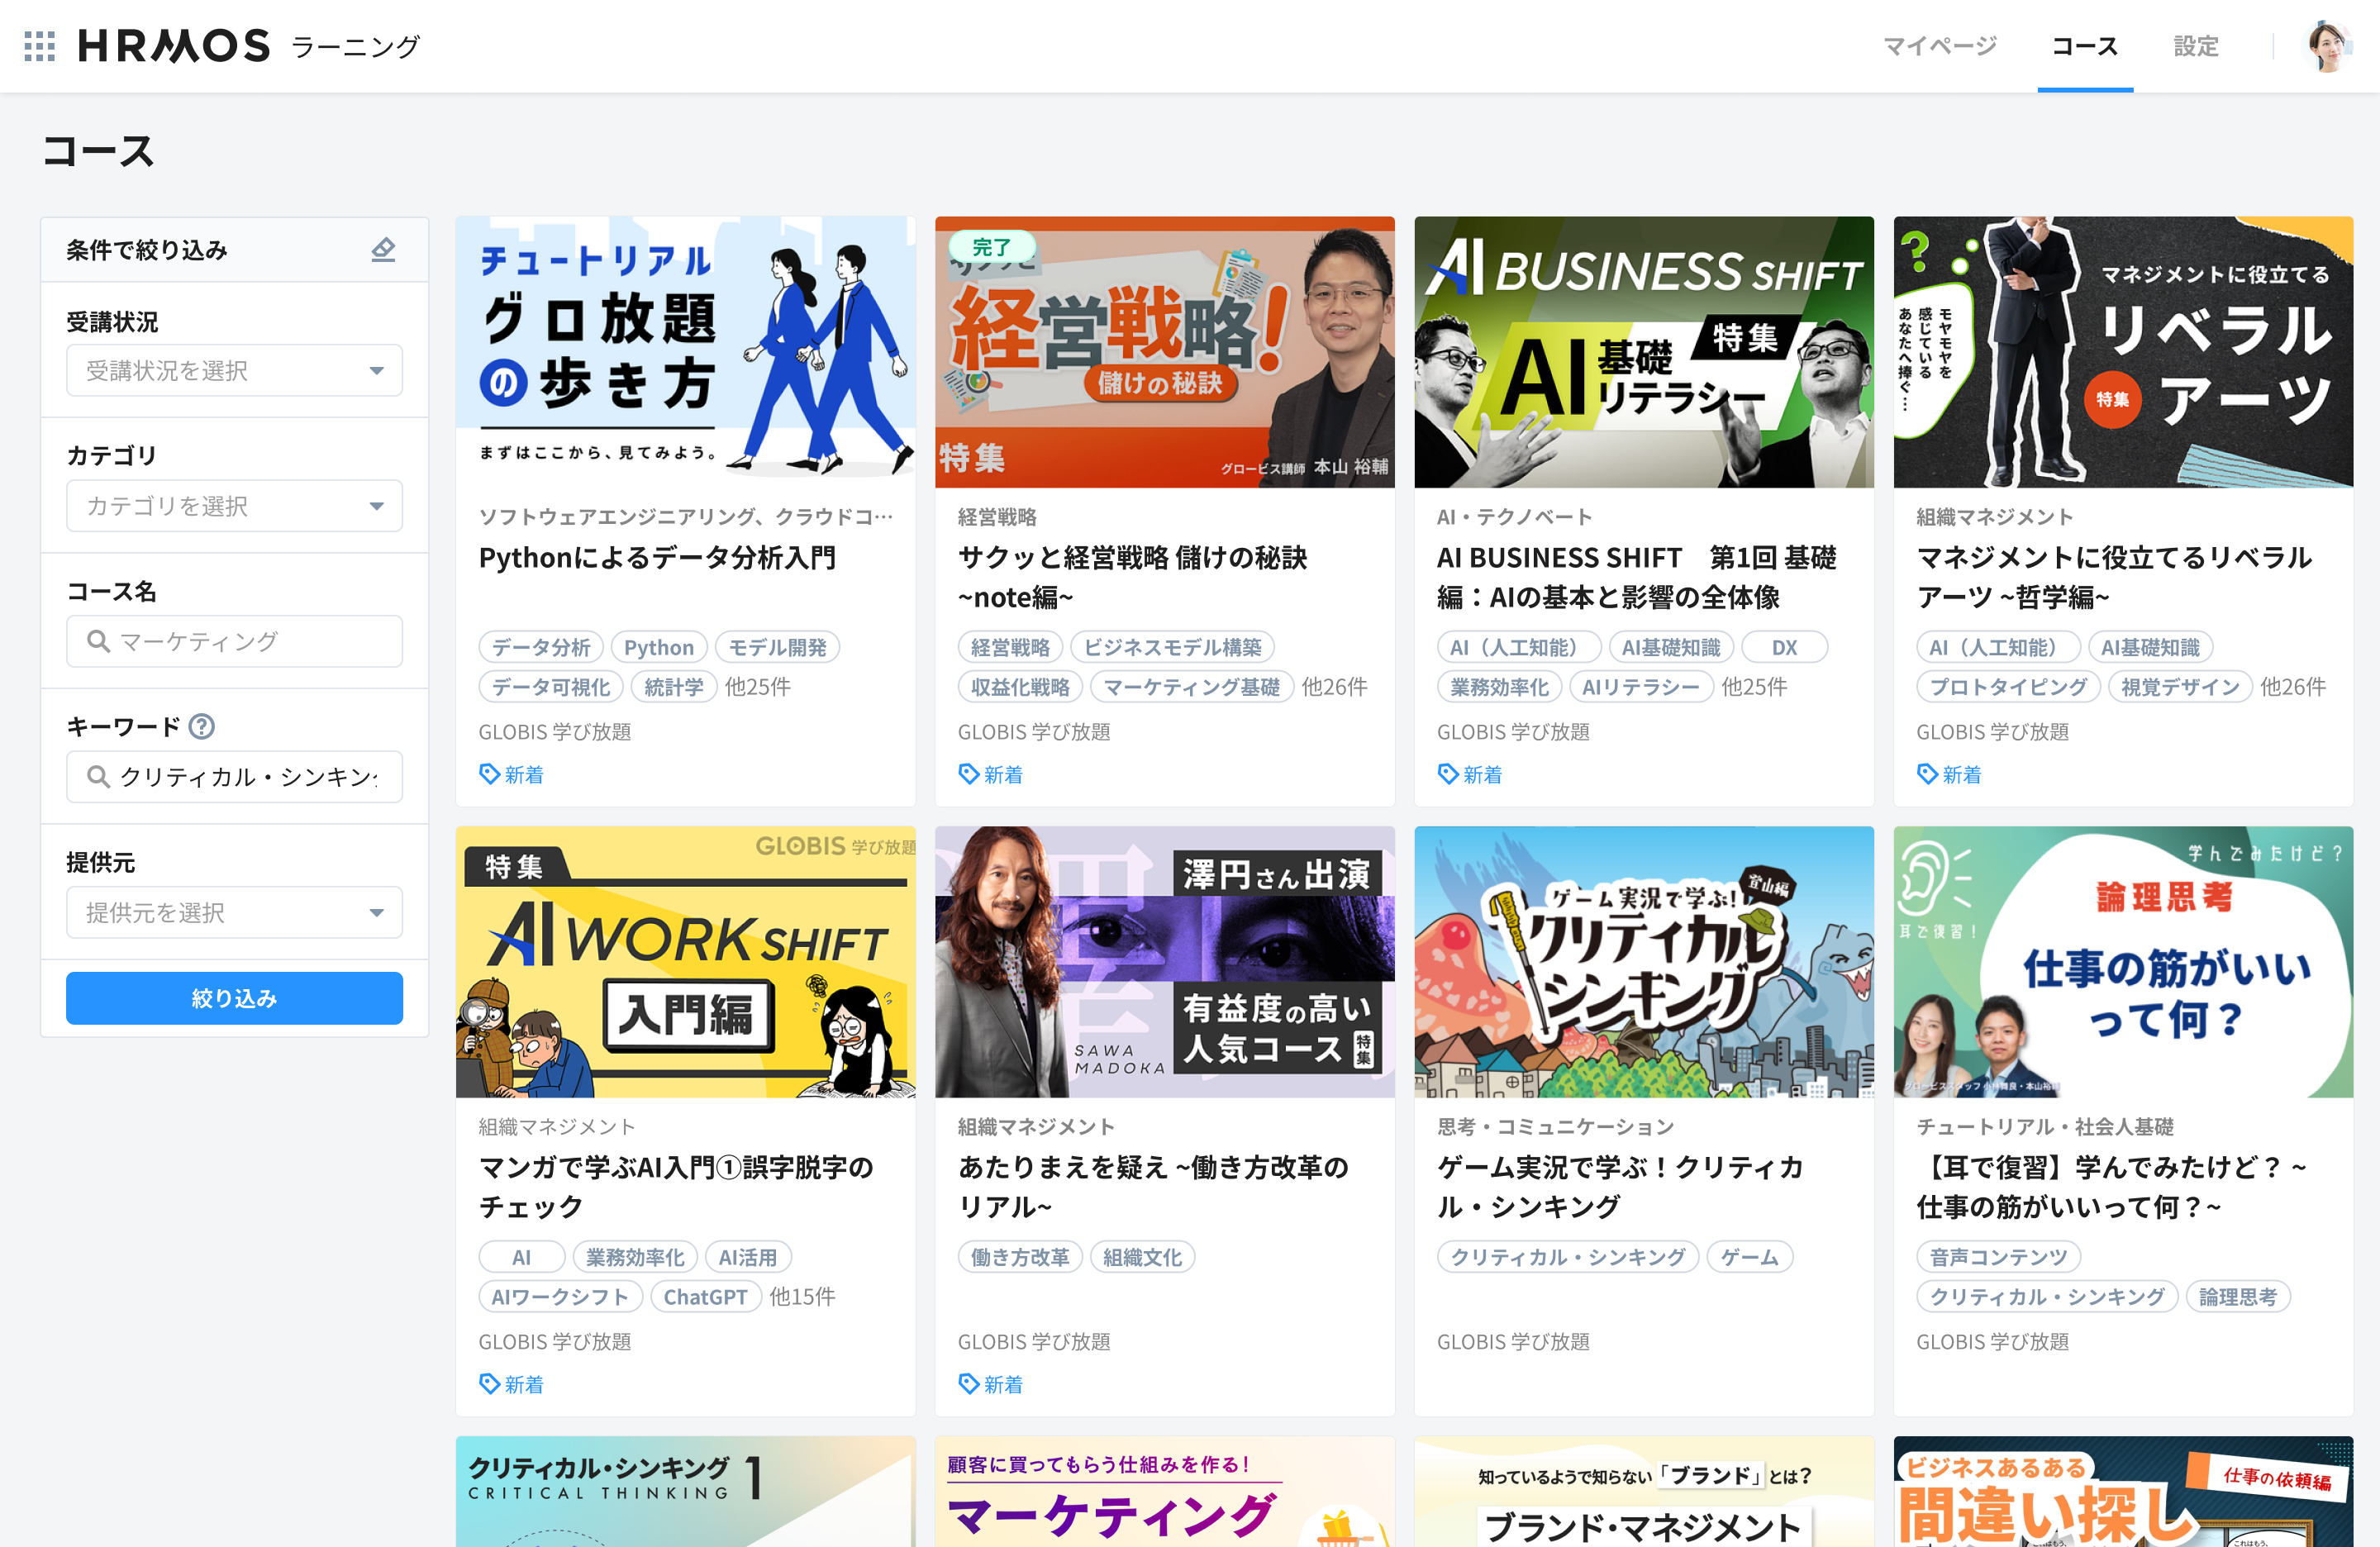2380x1547 pixels.
Task: Go to the 設定 tab
Action: (2195, 46)
